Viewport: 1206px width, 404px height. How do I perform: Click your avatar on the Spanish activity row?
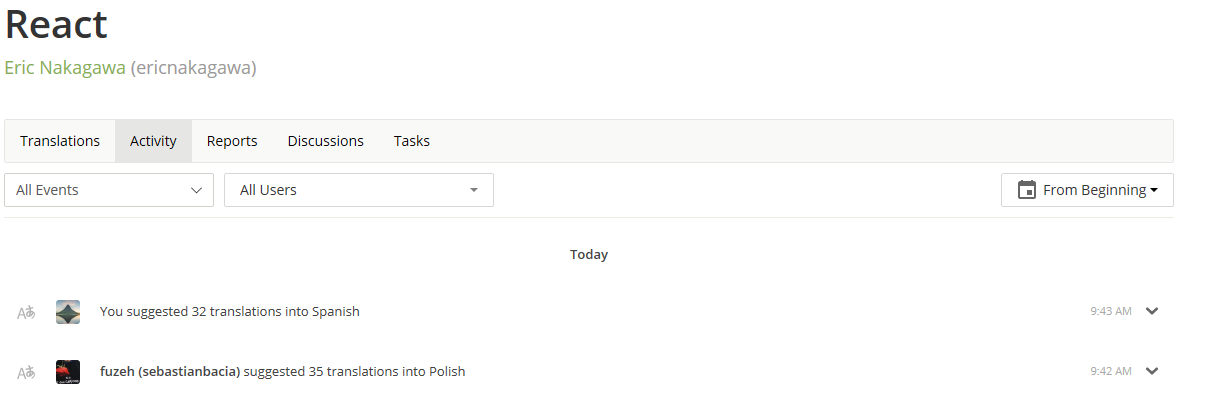tap(68, 312)
